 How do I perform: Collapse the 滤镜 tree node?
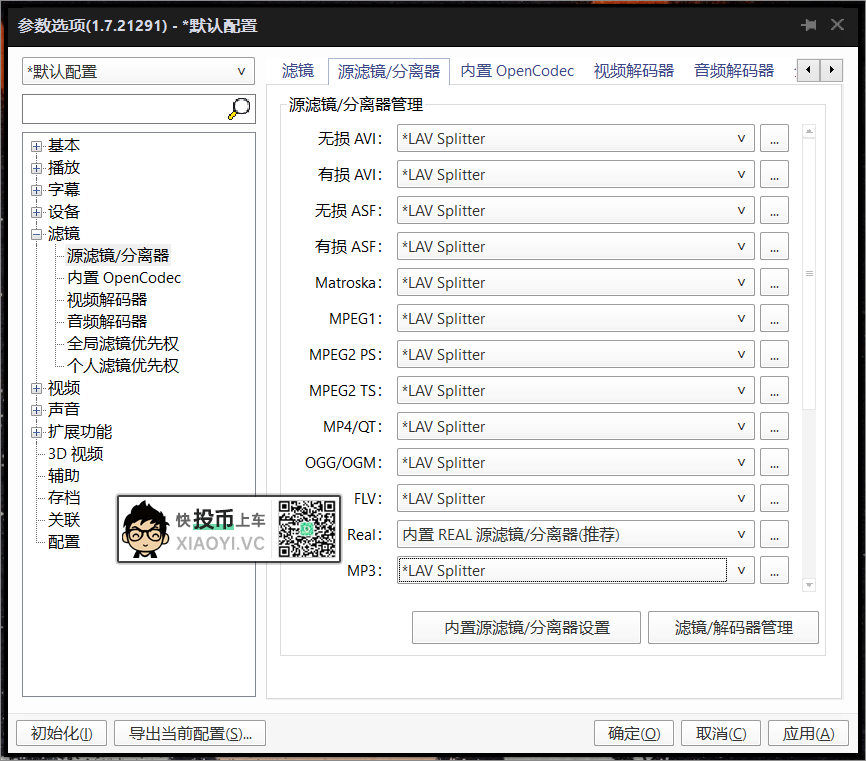(35, 233)
